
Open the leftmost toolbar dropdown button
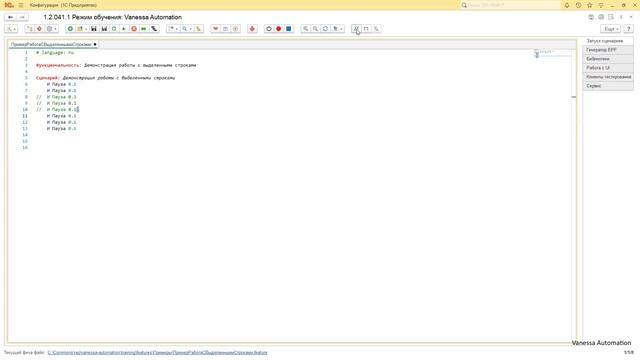pos(11,29)
